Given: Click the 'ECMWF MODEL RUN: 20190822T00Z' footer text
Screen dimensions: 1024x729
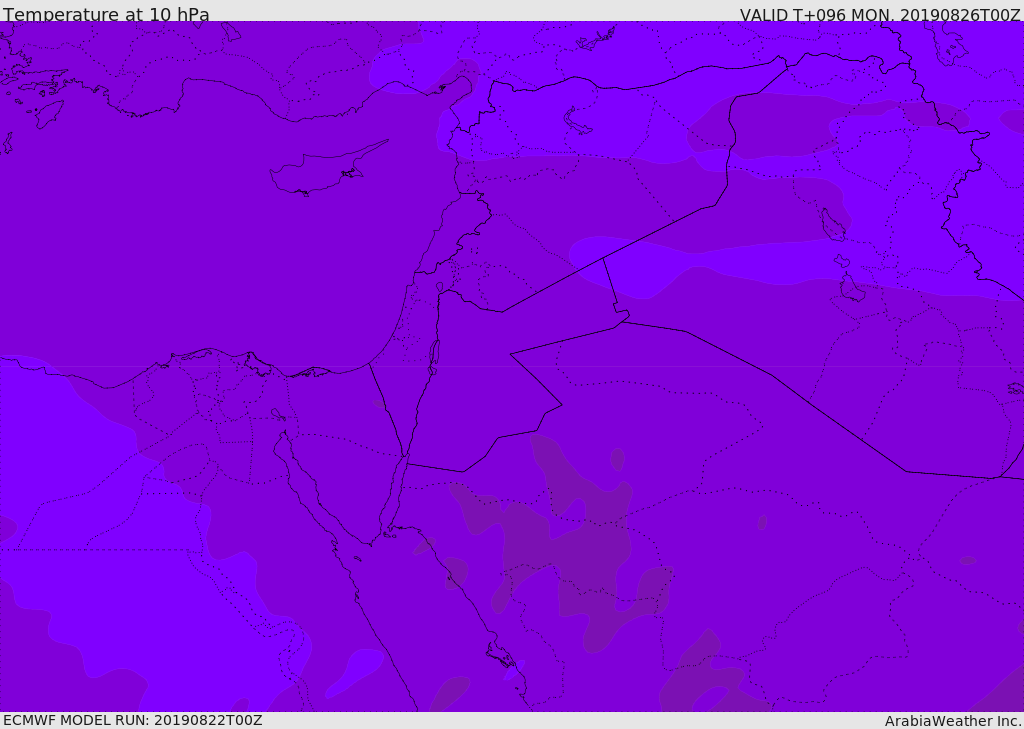Looking at the screenshot, I should [133, 720].
